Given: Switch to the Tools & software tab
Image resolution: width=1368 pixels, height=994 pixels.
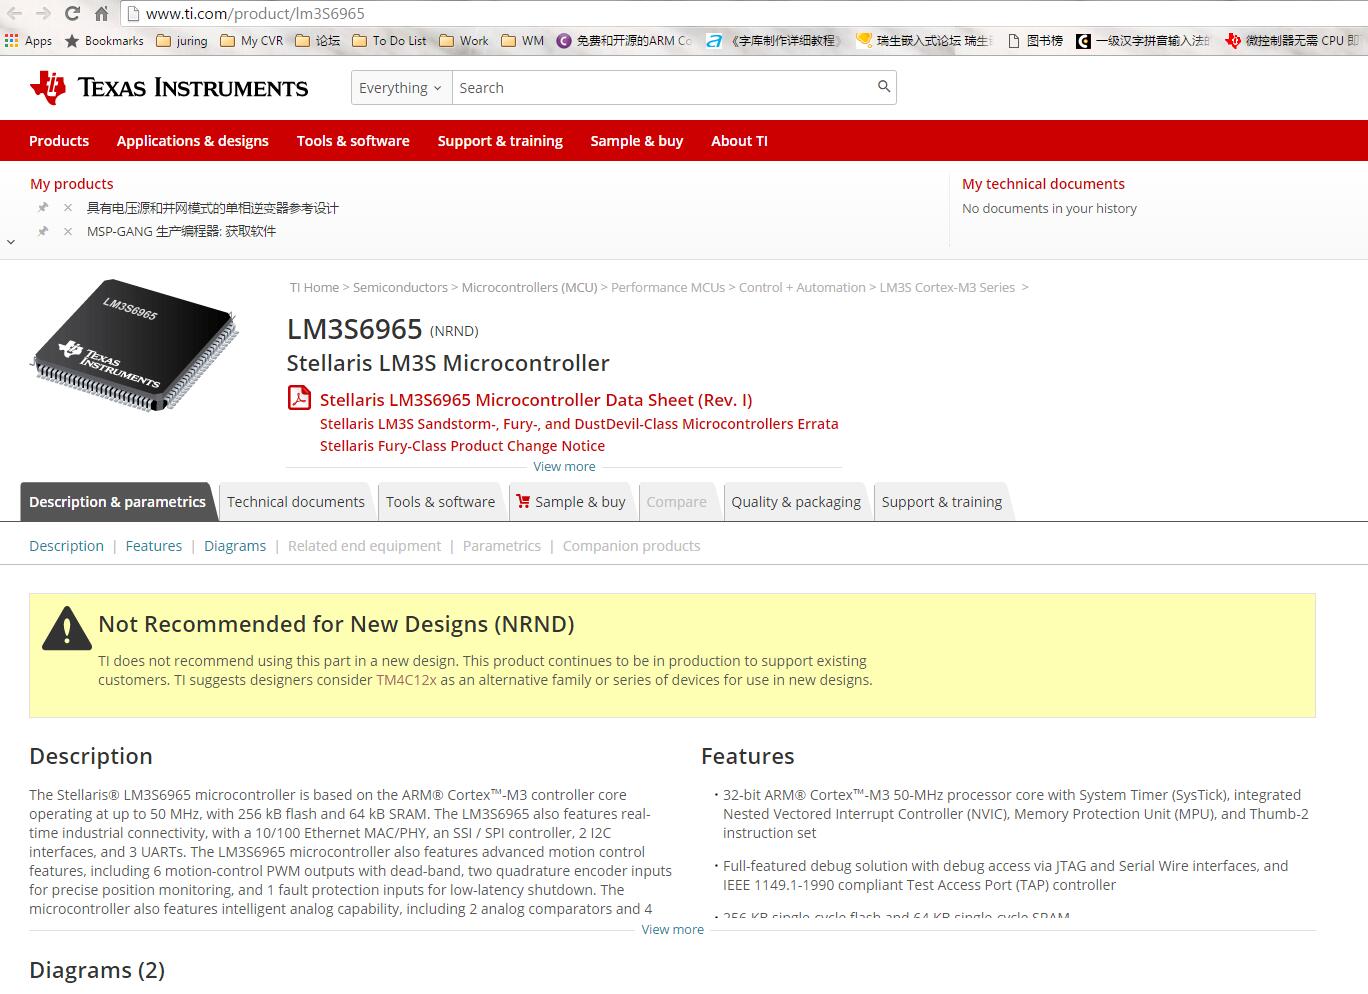Looking at the screenshot, I should [441, 502].
